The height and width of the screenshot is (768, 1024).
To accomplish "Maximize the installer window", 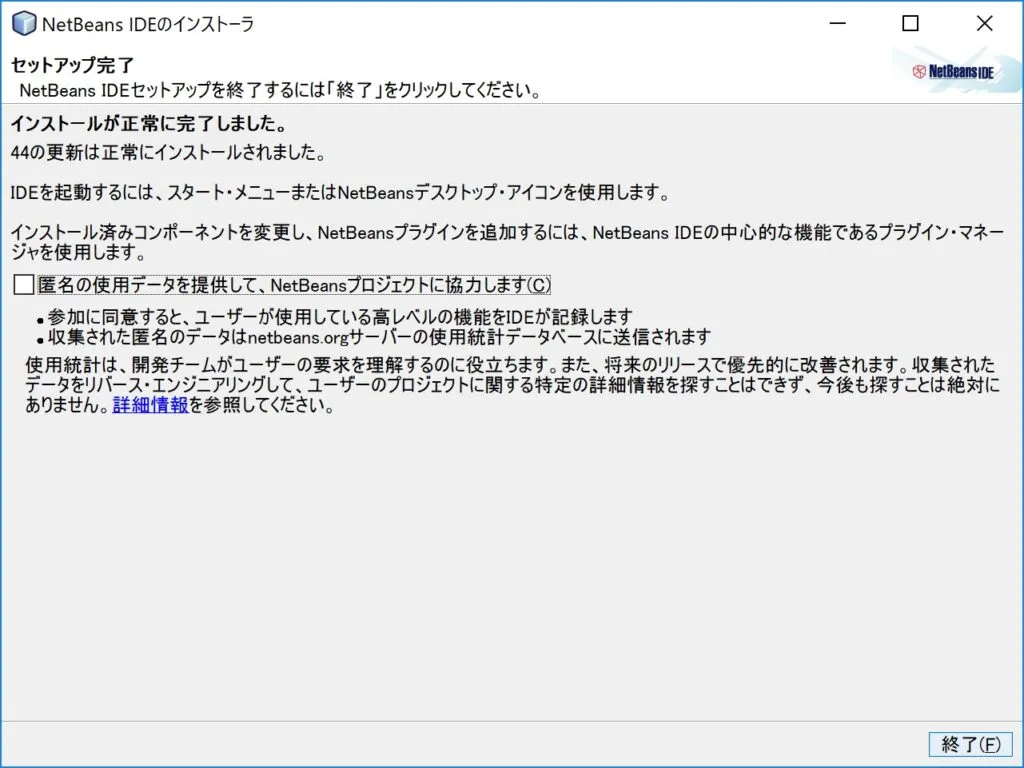I will point(910,24).
